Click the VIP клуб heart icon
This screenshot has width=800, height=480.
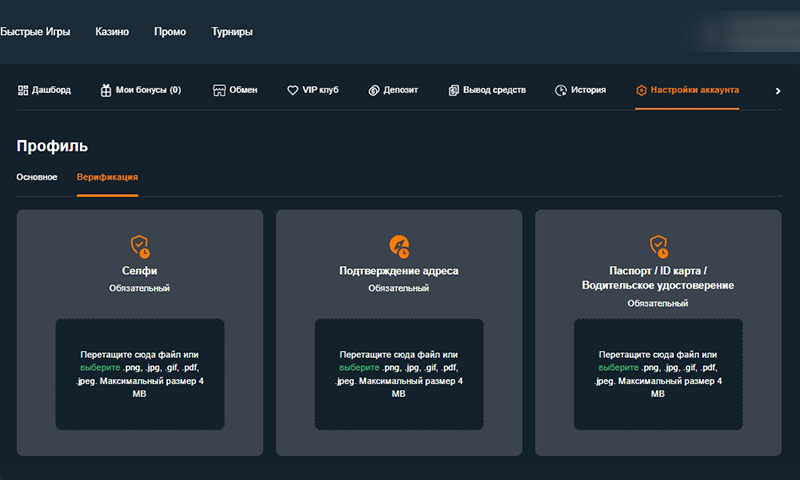click(x=293, y=90)
